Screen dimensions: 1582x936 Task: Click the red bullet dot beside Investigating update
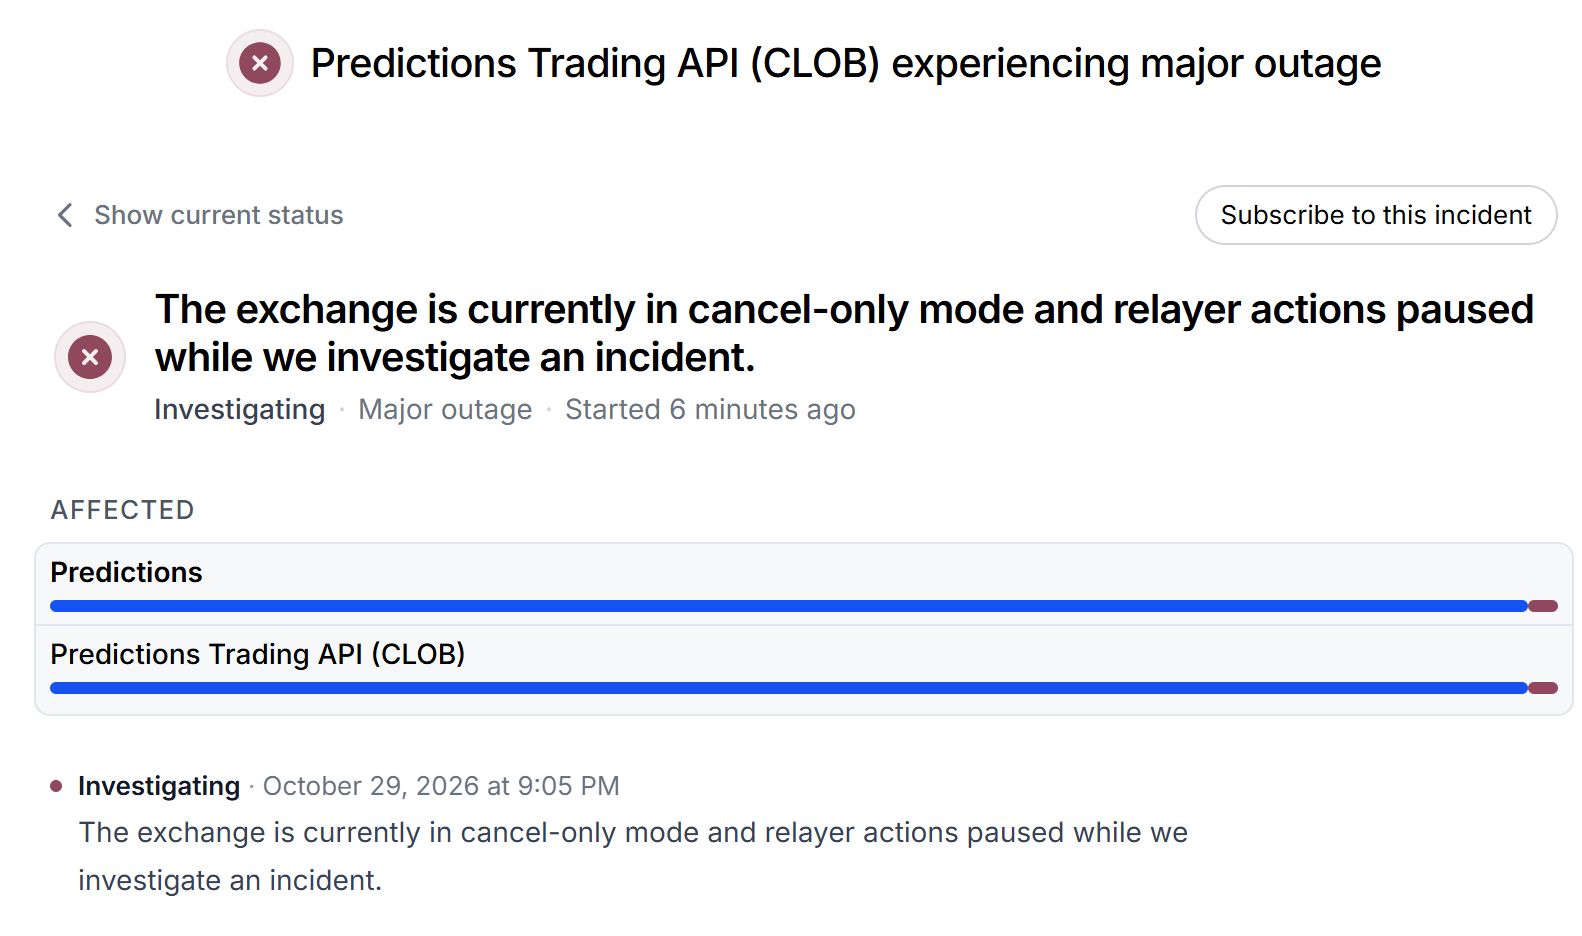pyautogui.click(x=56, y=786)
